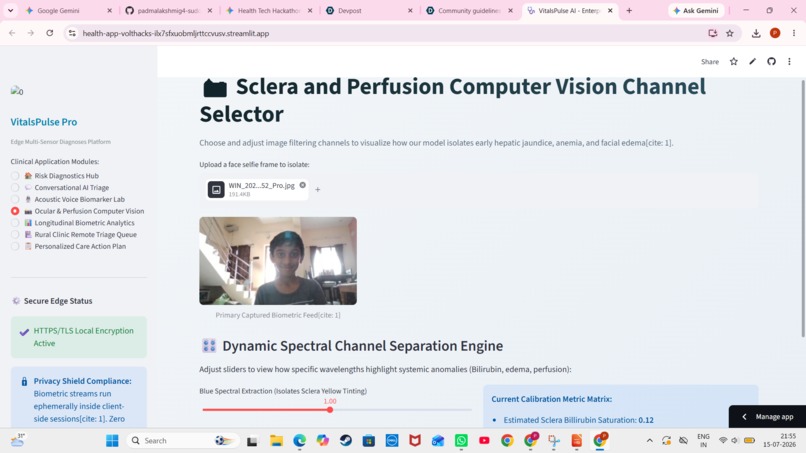This screenshot has height=453, width=806.
Task: Open the browser downloads icon
Action: (x=756, y=33)
